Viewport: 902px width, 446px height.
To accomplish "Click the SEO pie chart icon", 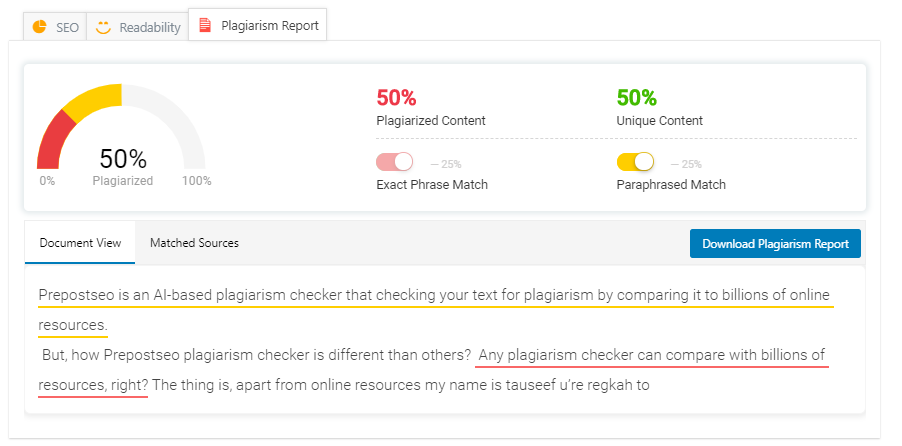I will pyautogui.click(x=40, y=27).
